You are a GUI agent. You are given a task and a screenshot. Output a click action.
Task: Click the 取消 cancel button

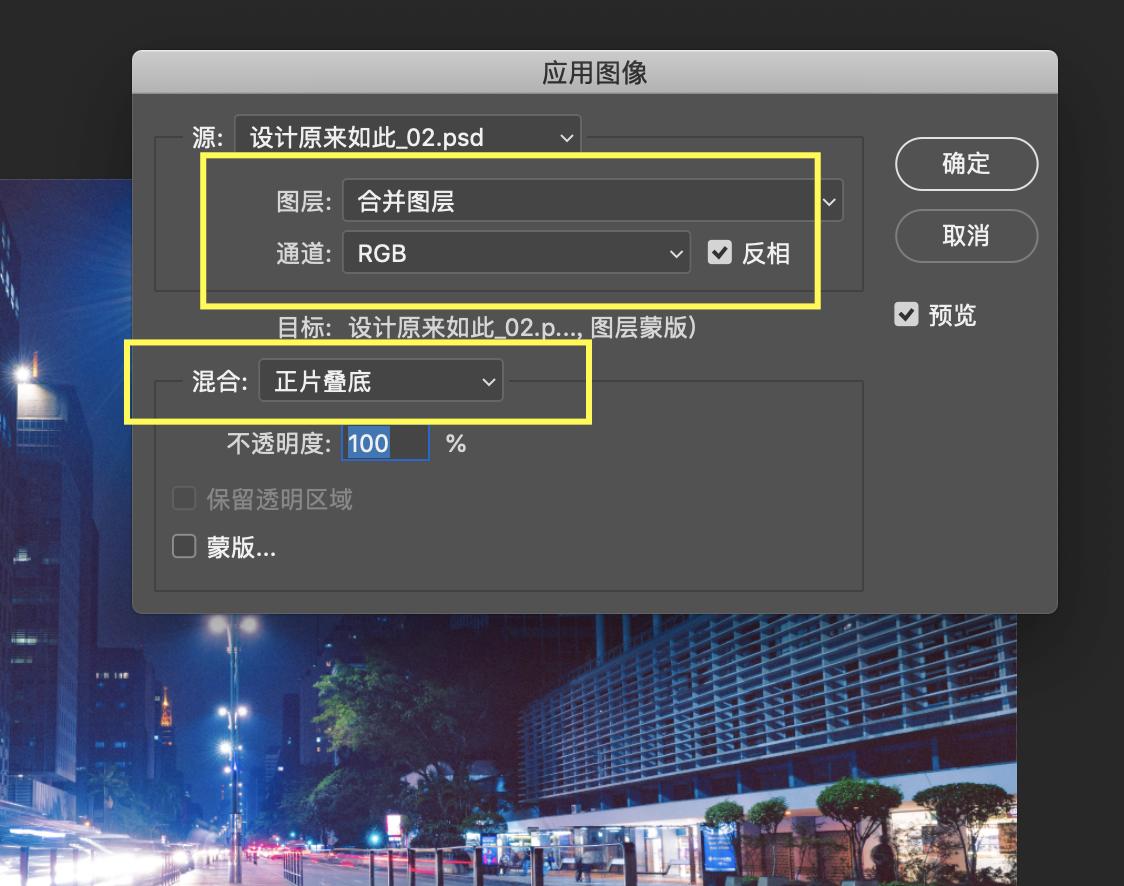[966, 236]
